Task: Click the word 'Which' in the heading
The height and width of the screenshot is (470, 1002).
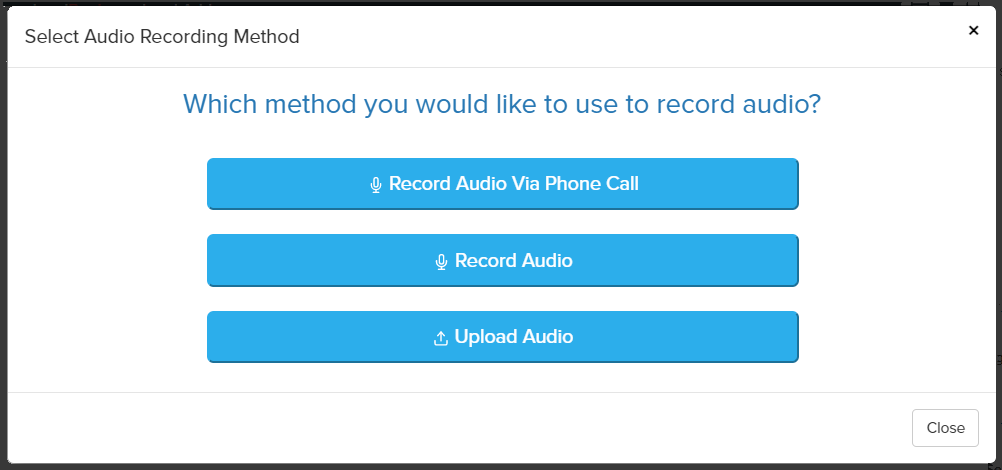Action: 214,104
